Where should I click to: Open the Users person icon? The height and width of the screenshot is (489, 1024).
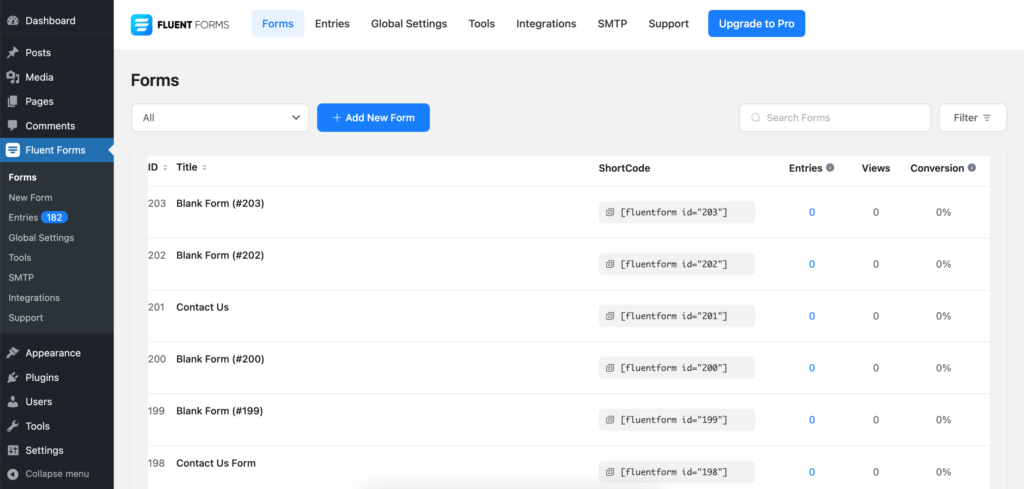point(12,402)
